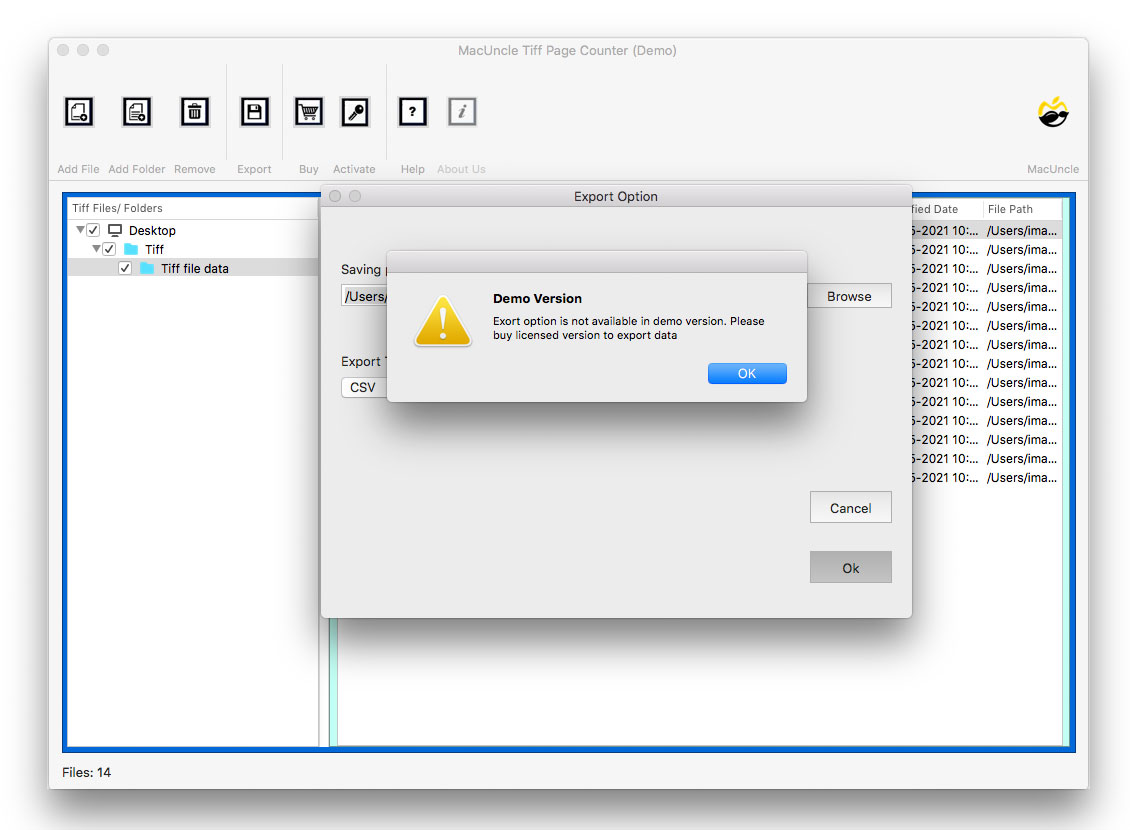1130x830 pixels.
Task: Click Cancel in Export Option dialog
Action: (850, 508)
